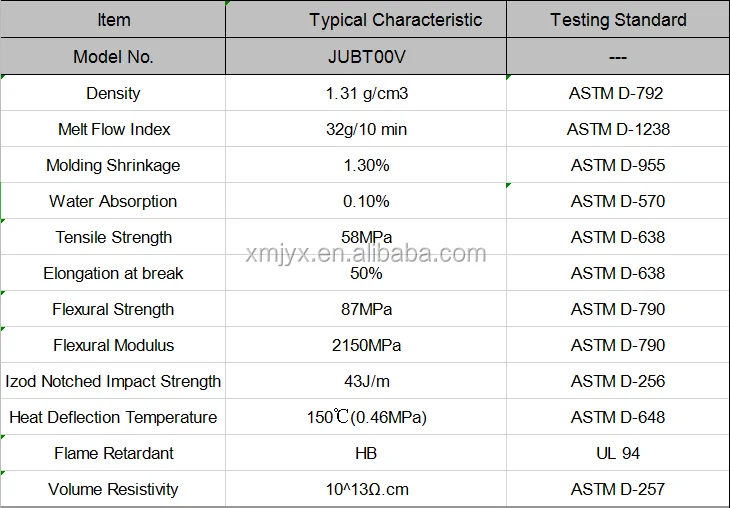Click the UL 94 standard cell

[617, 453]
